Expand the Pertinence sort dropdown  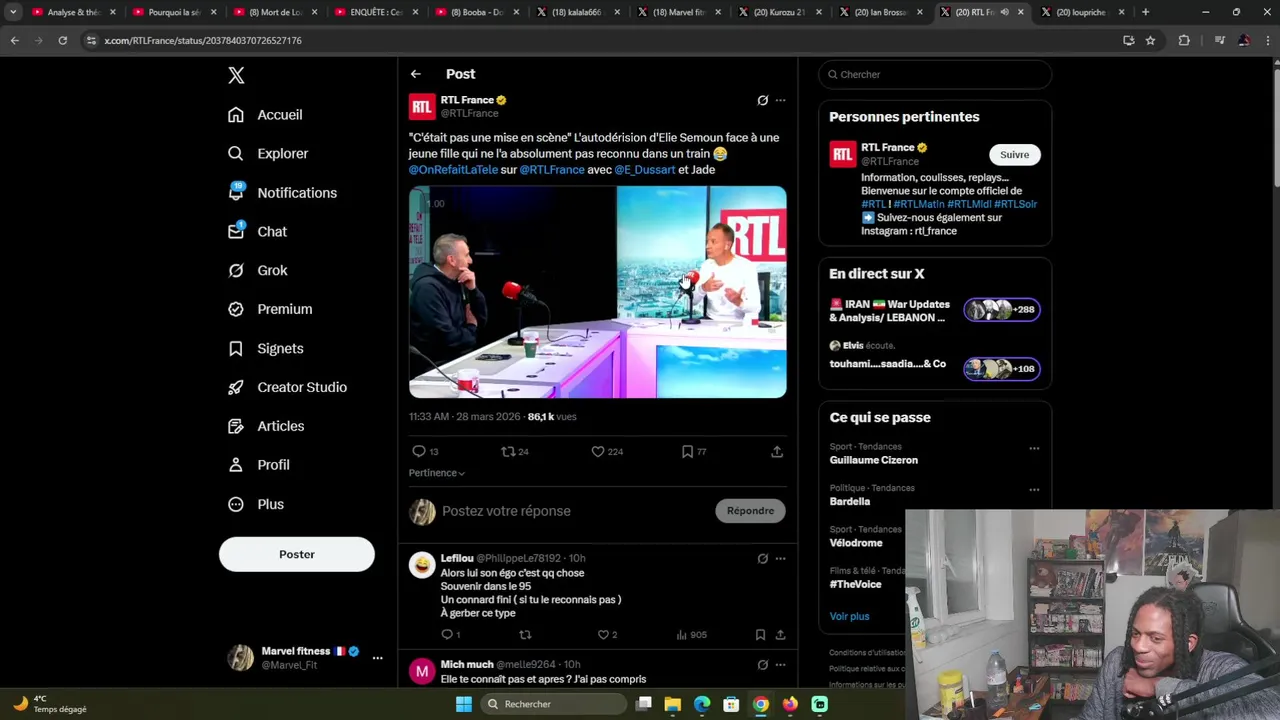click(437, 473)
